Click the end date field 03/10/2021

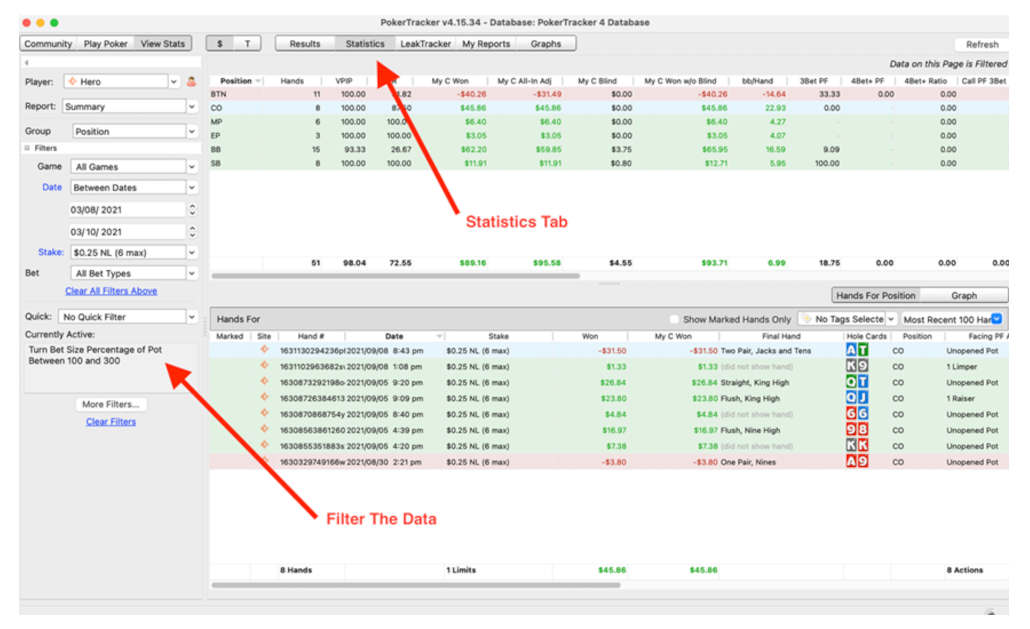[x=127, y=232]
